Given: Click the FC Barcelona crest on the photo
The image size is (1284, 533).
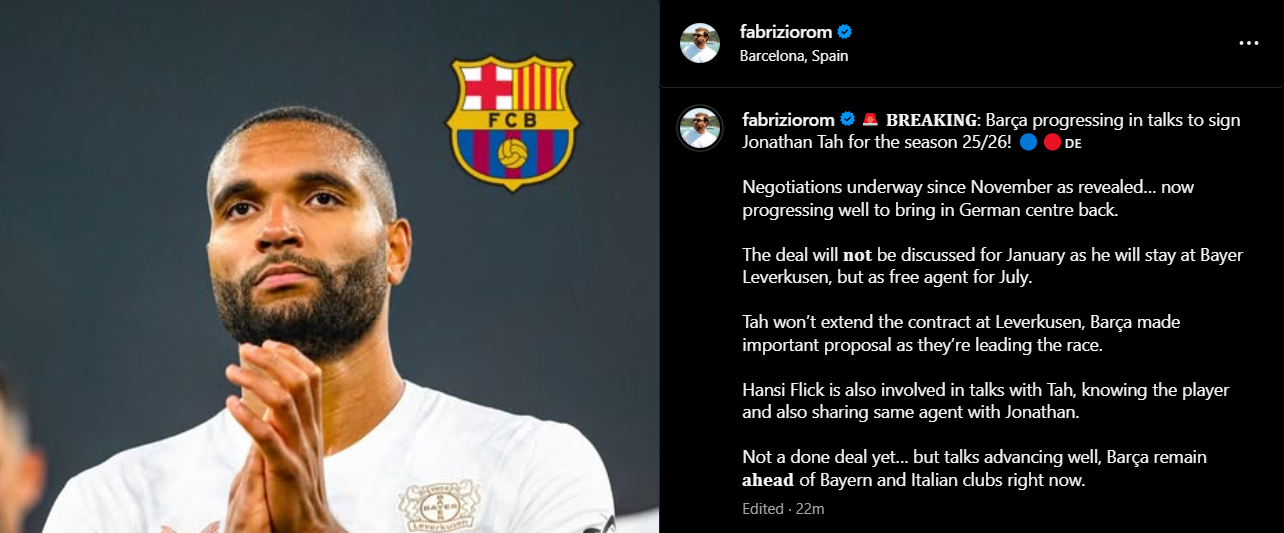Looking at the screenshot, I should [x=512, y=122].
